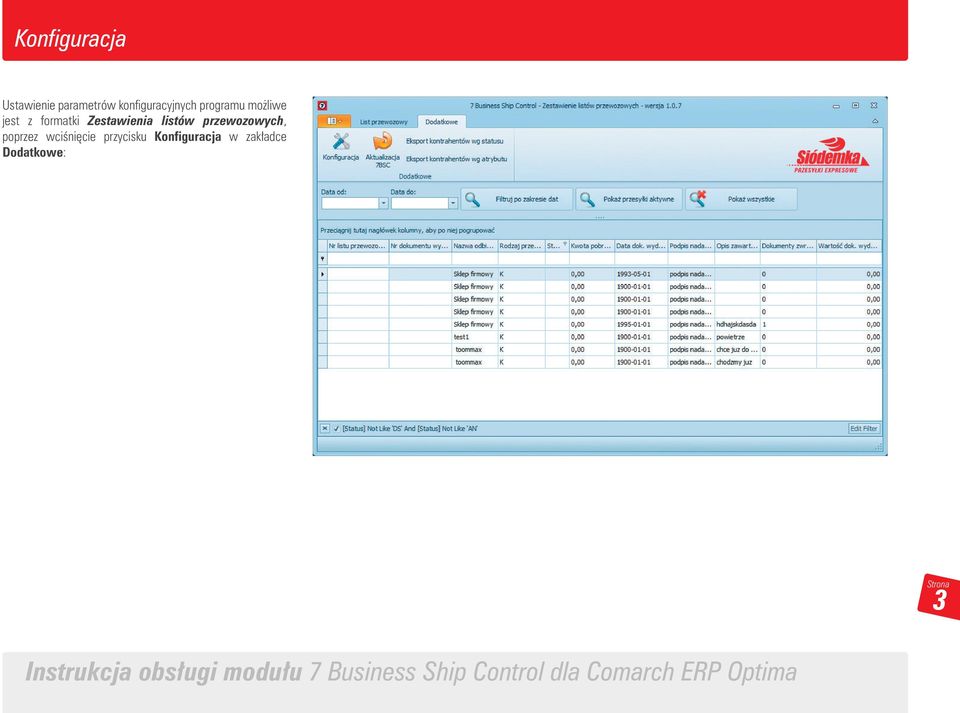This screenshot has width=960, height=713.
Task: Click Pokaż przesyłki aktywne button
Action: (629, 199)
